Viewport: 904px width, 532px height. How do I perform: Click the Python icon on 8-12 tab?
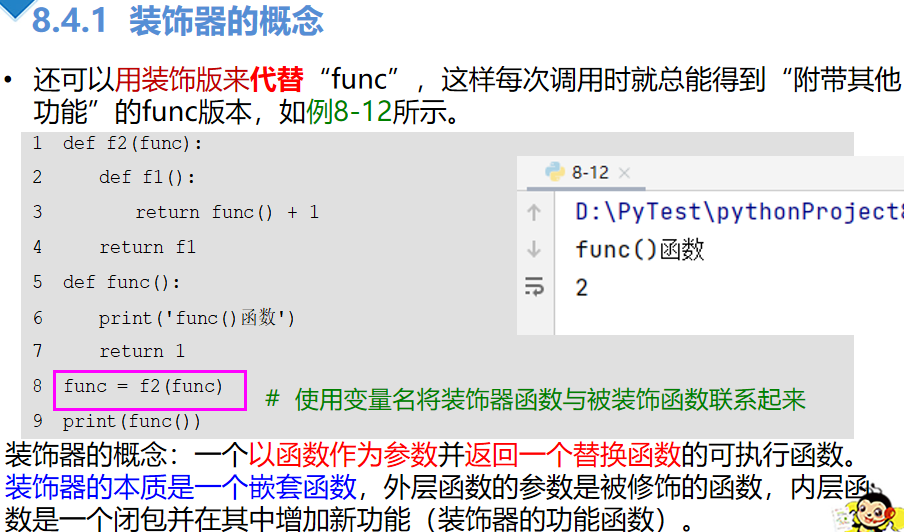555,172
